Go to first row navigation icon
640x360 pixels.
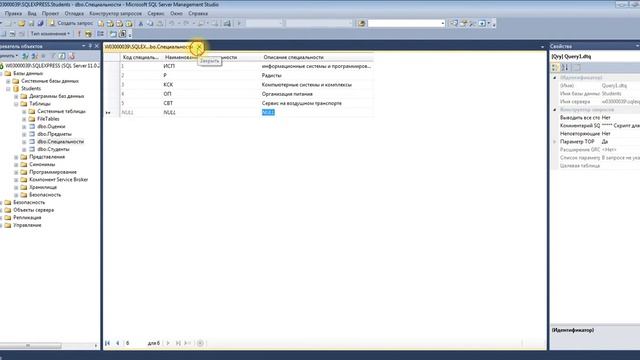pyautogui.click(x=107, y=343)
